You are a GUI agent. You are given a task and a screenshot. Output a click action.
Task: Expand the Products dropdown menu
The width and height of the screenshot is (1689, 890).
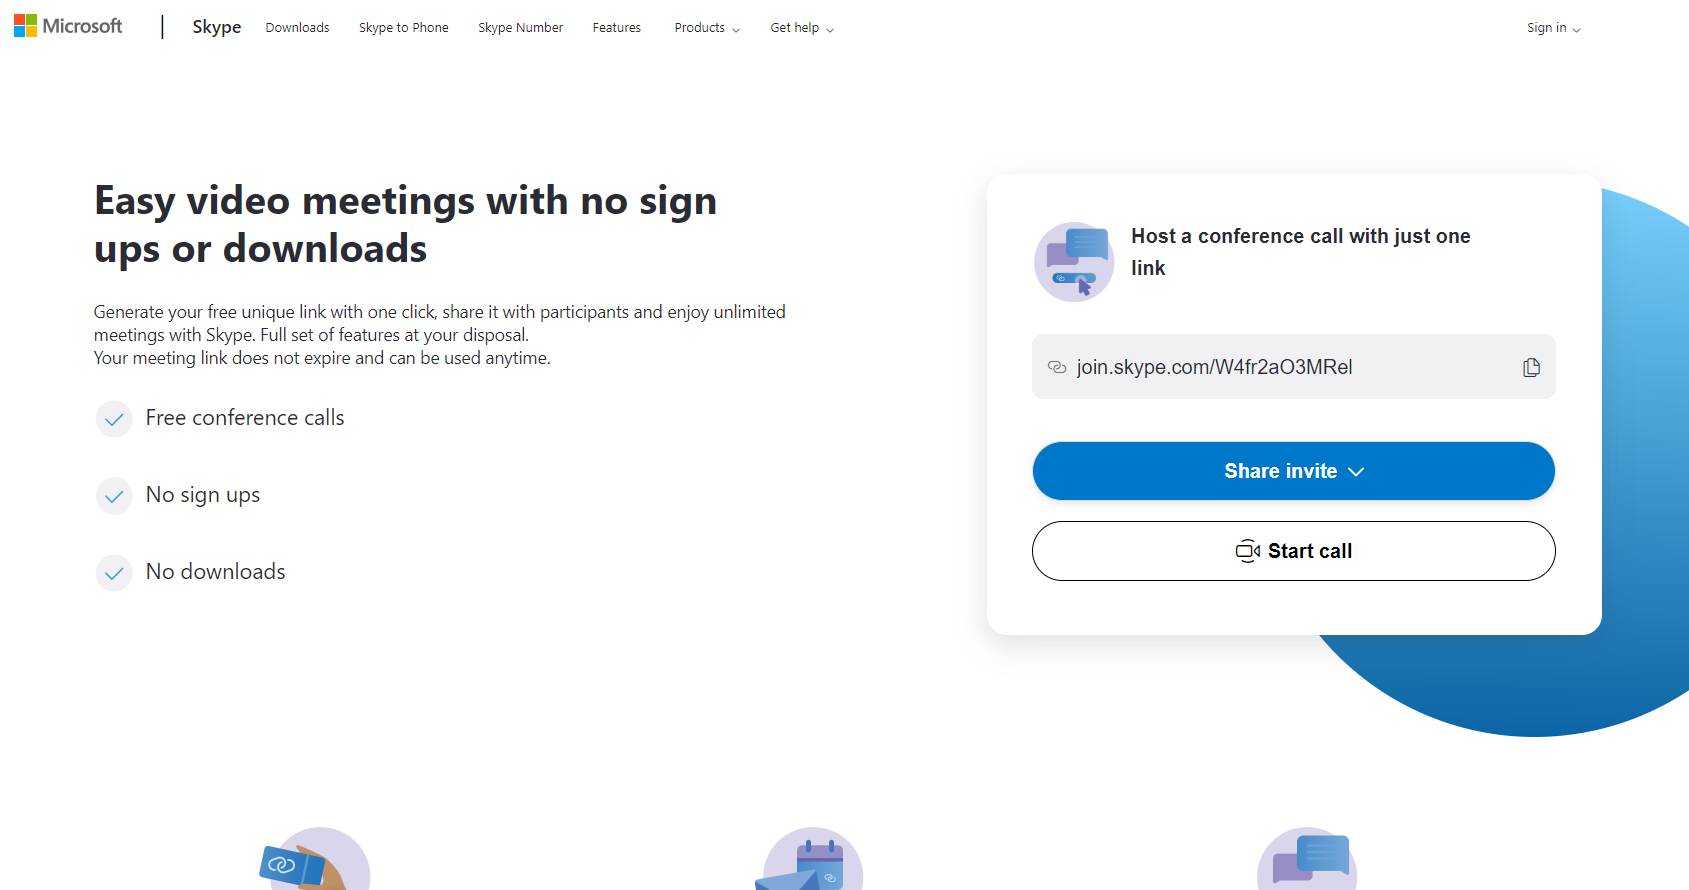(x=707, y=28)
